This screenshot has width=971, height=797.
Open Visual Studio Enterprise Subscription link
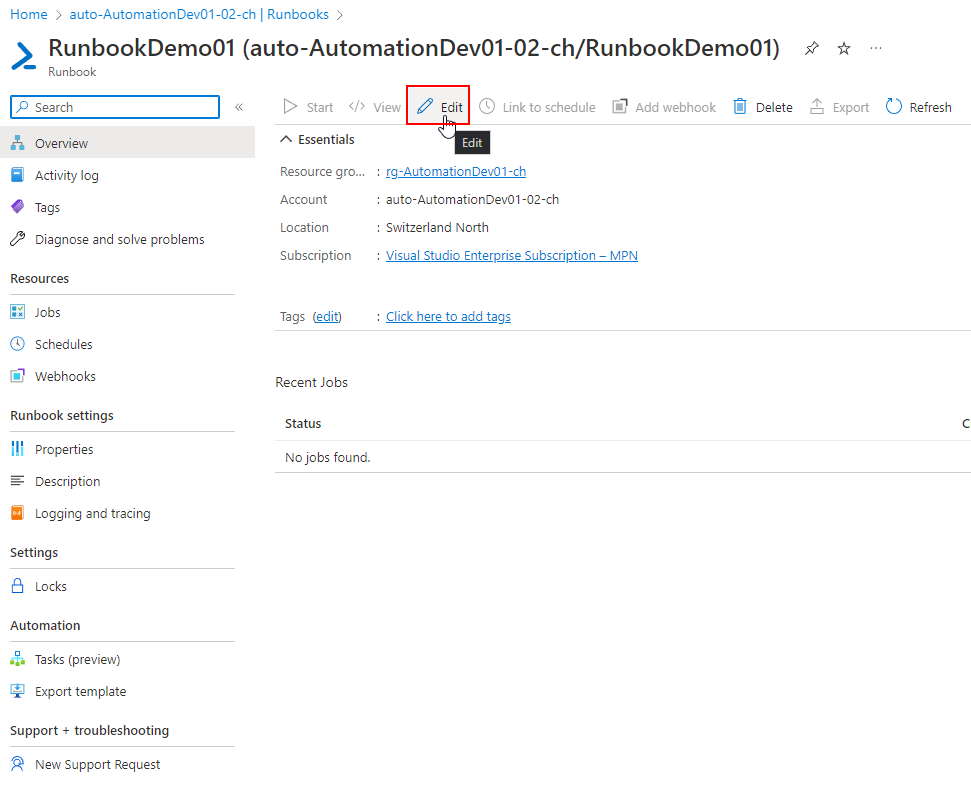click(512, 255)
